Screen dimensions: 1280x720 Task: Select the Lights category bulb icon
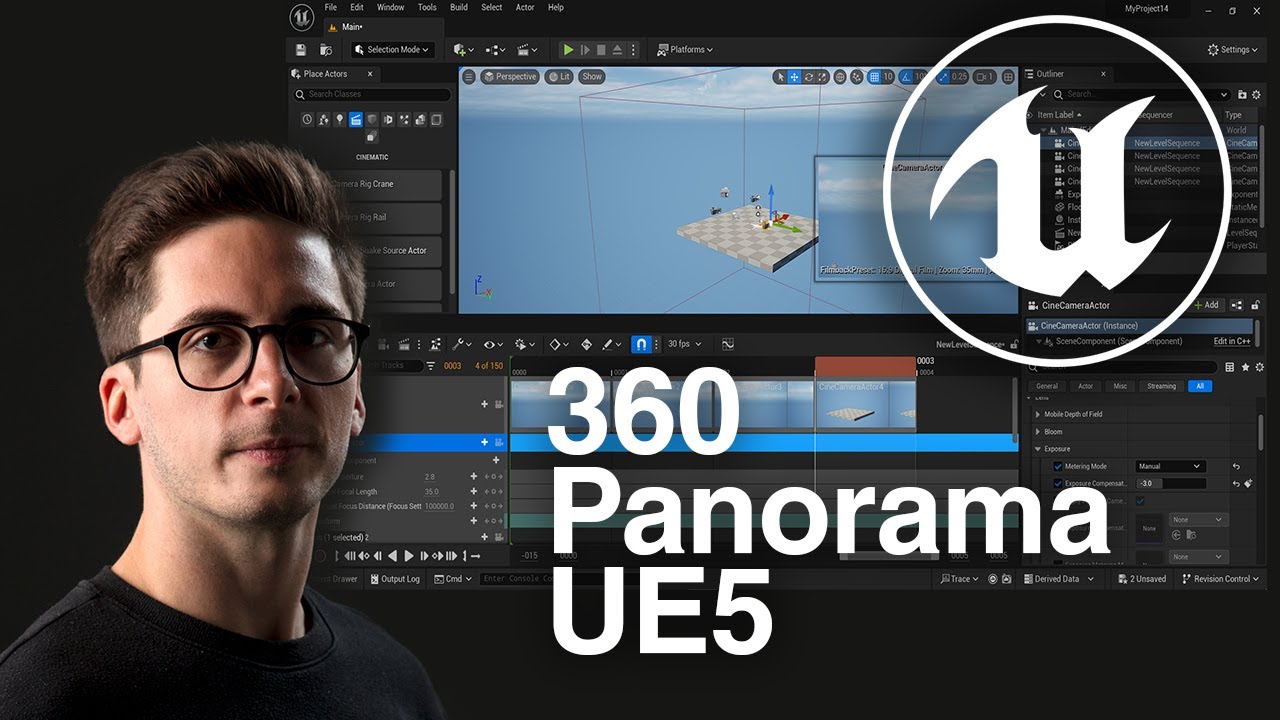click(339, 119)
